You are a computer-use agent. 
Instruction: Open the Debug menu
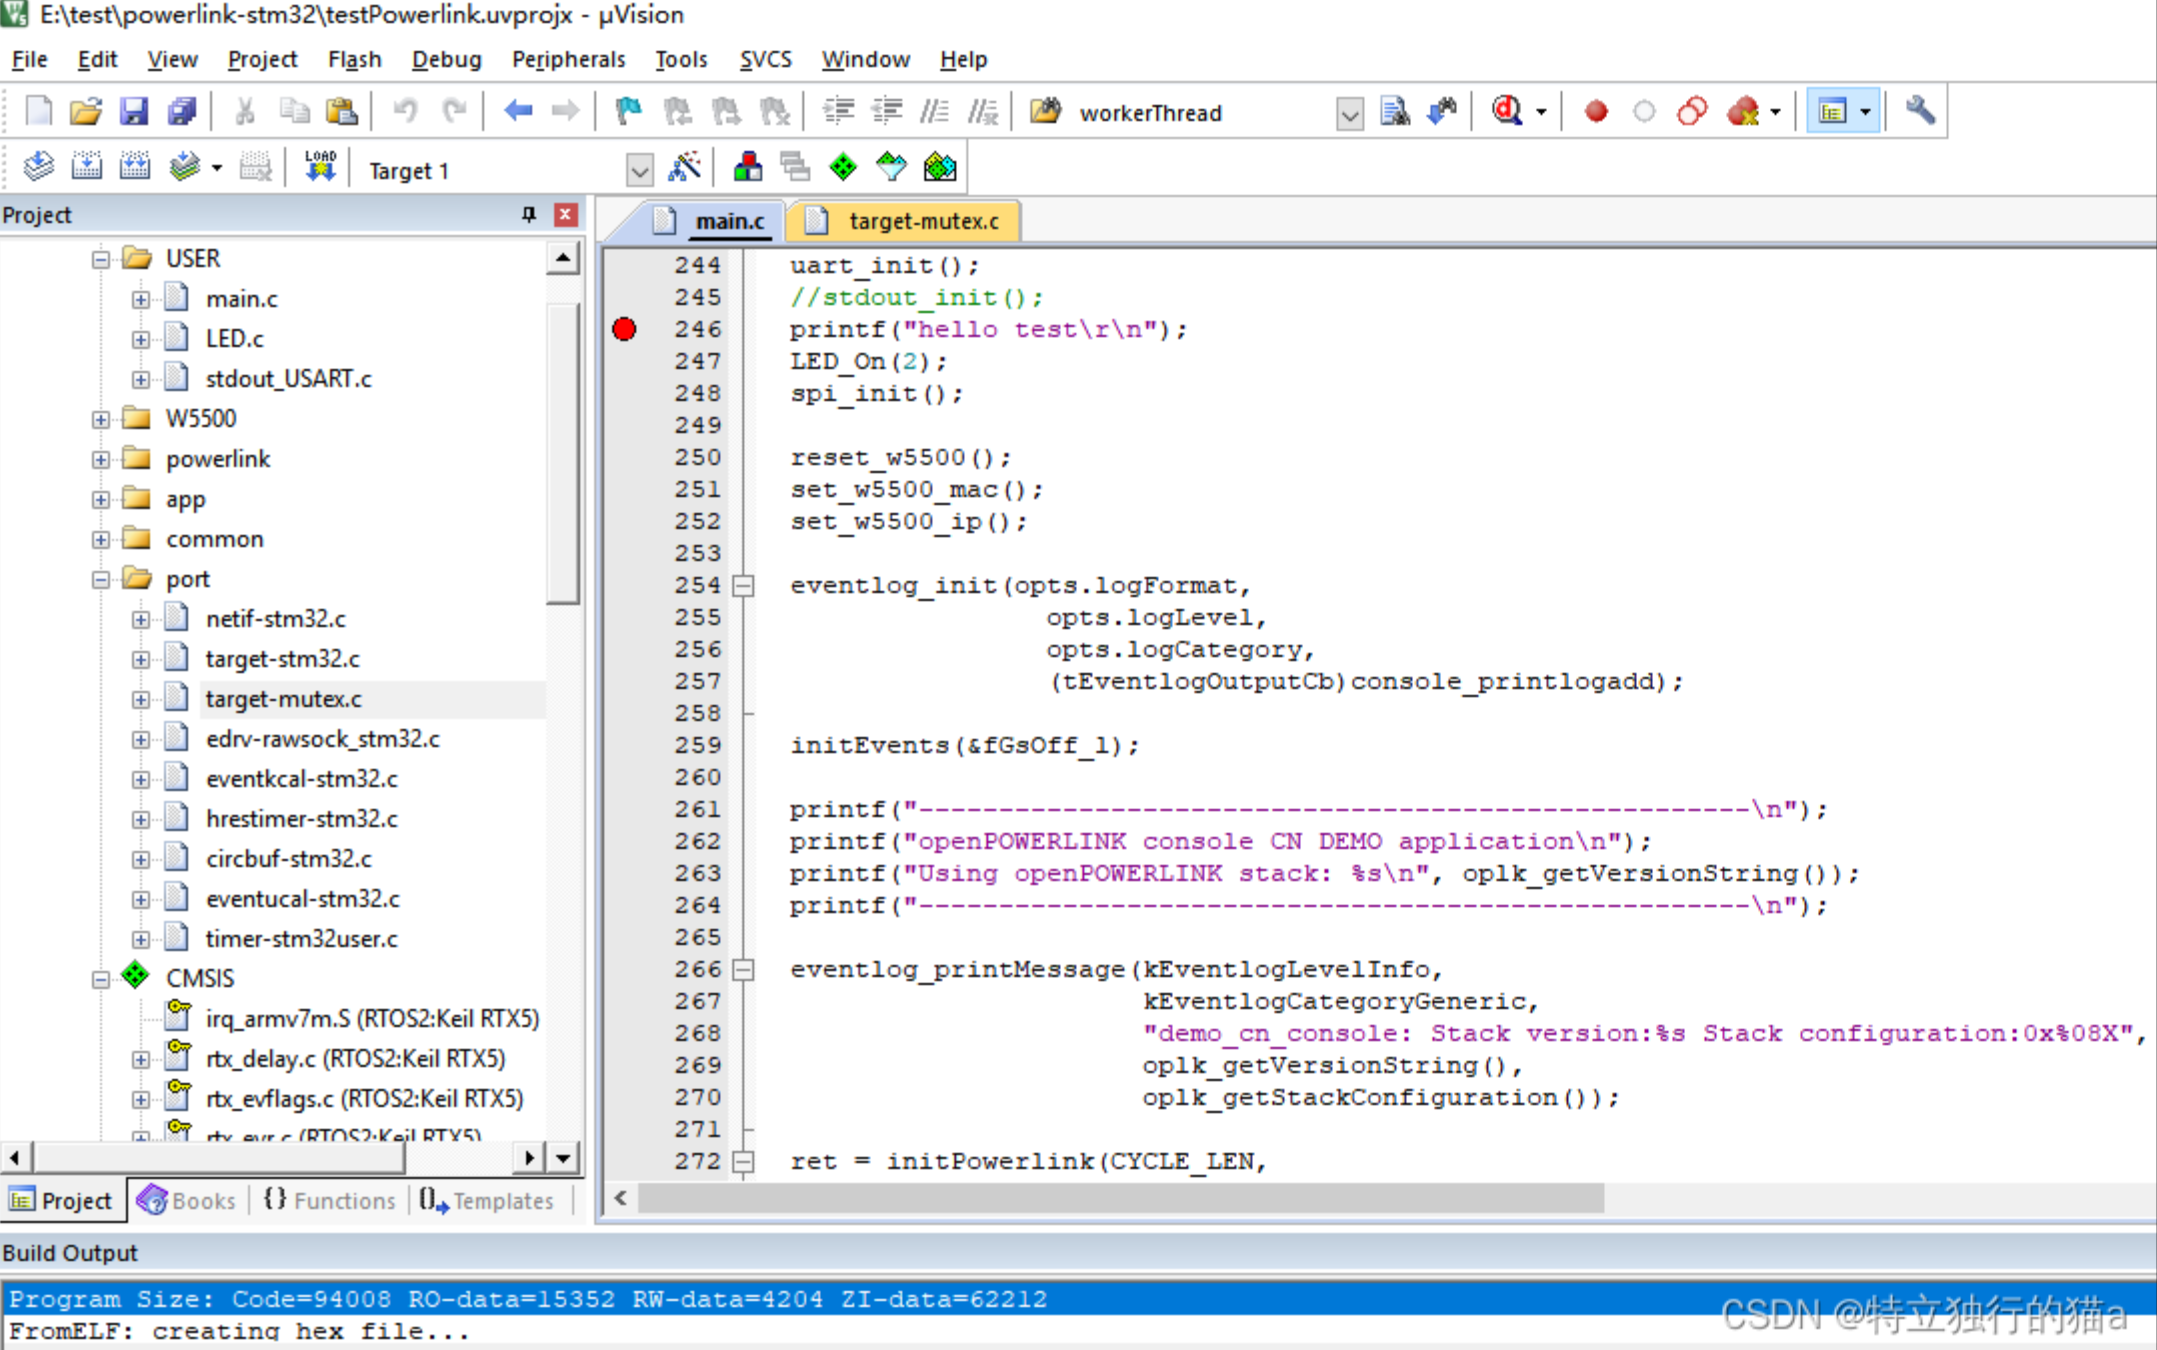pos(446,60)
